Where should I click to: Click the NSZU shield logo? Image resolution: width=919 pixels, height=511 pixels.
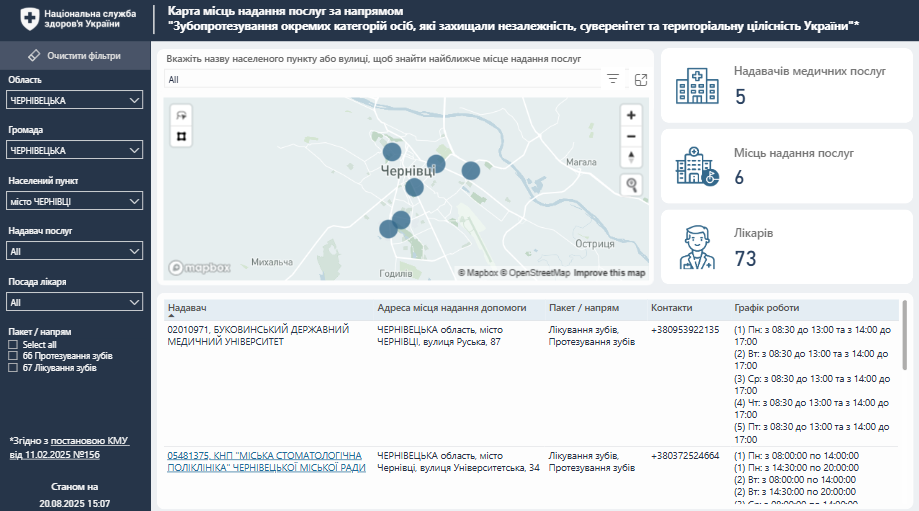click(29, 19)
